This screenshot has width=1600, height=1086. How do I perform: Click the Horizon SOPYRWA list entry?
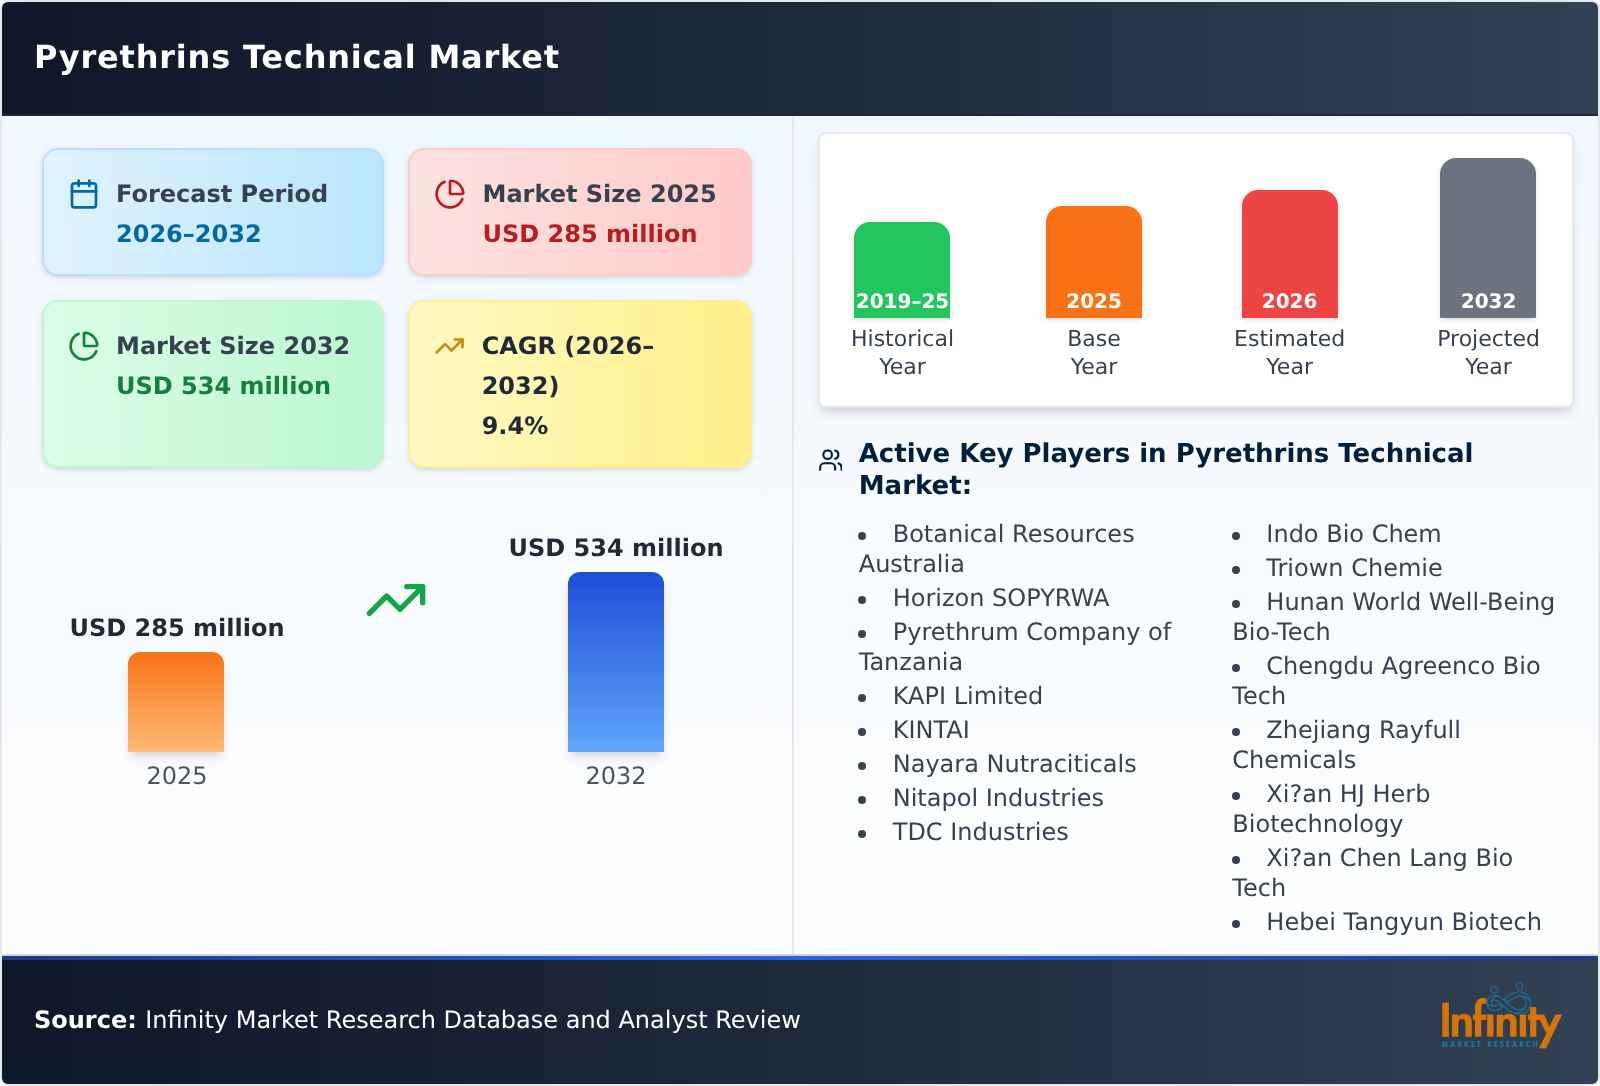(x=1001, y=598)
